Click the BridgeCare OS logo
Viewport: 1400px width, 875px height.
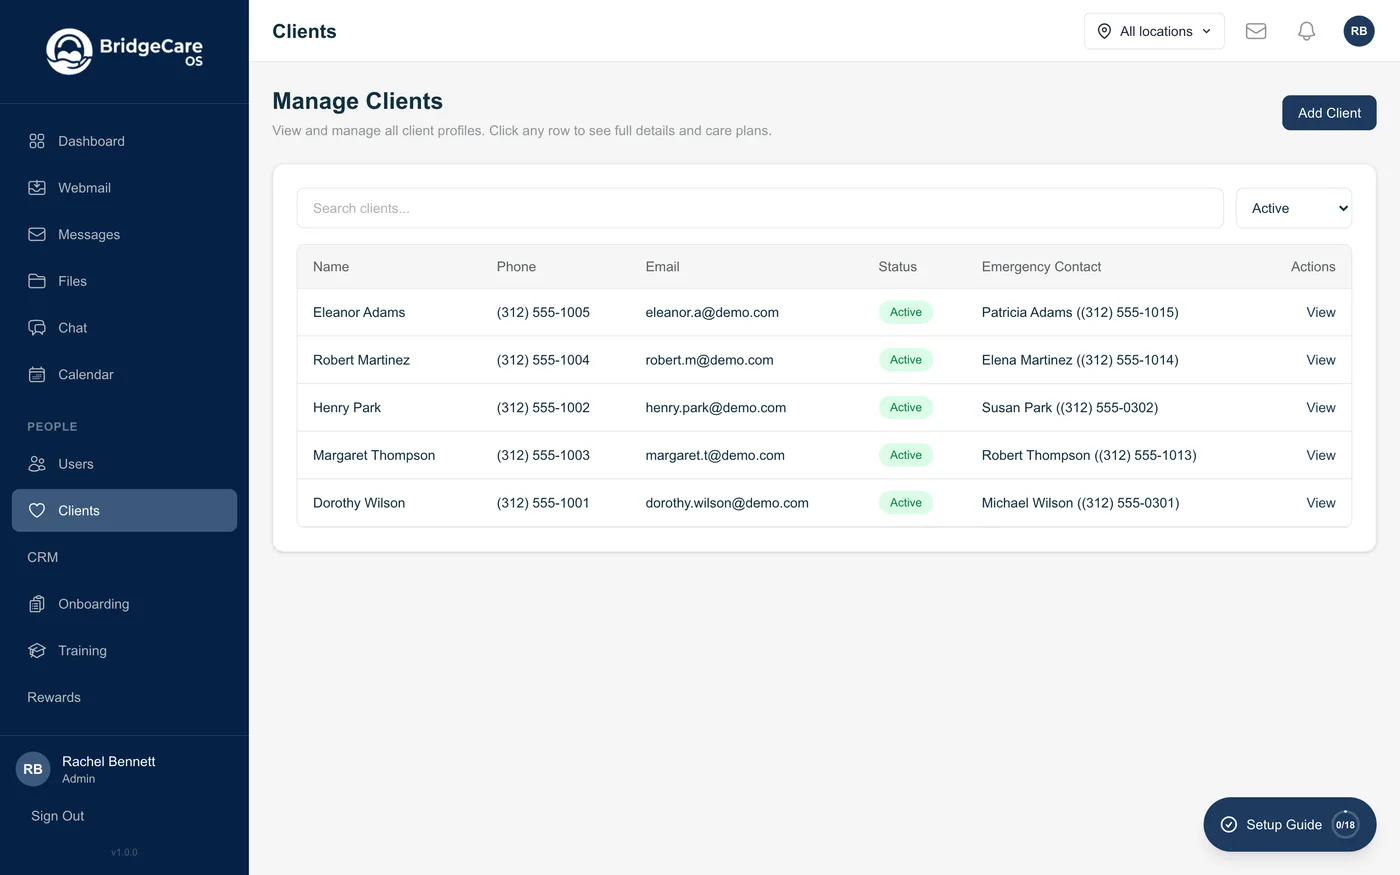pyautogui.click(x=124, y=51)
